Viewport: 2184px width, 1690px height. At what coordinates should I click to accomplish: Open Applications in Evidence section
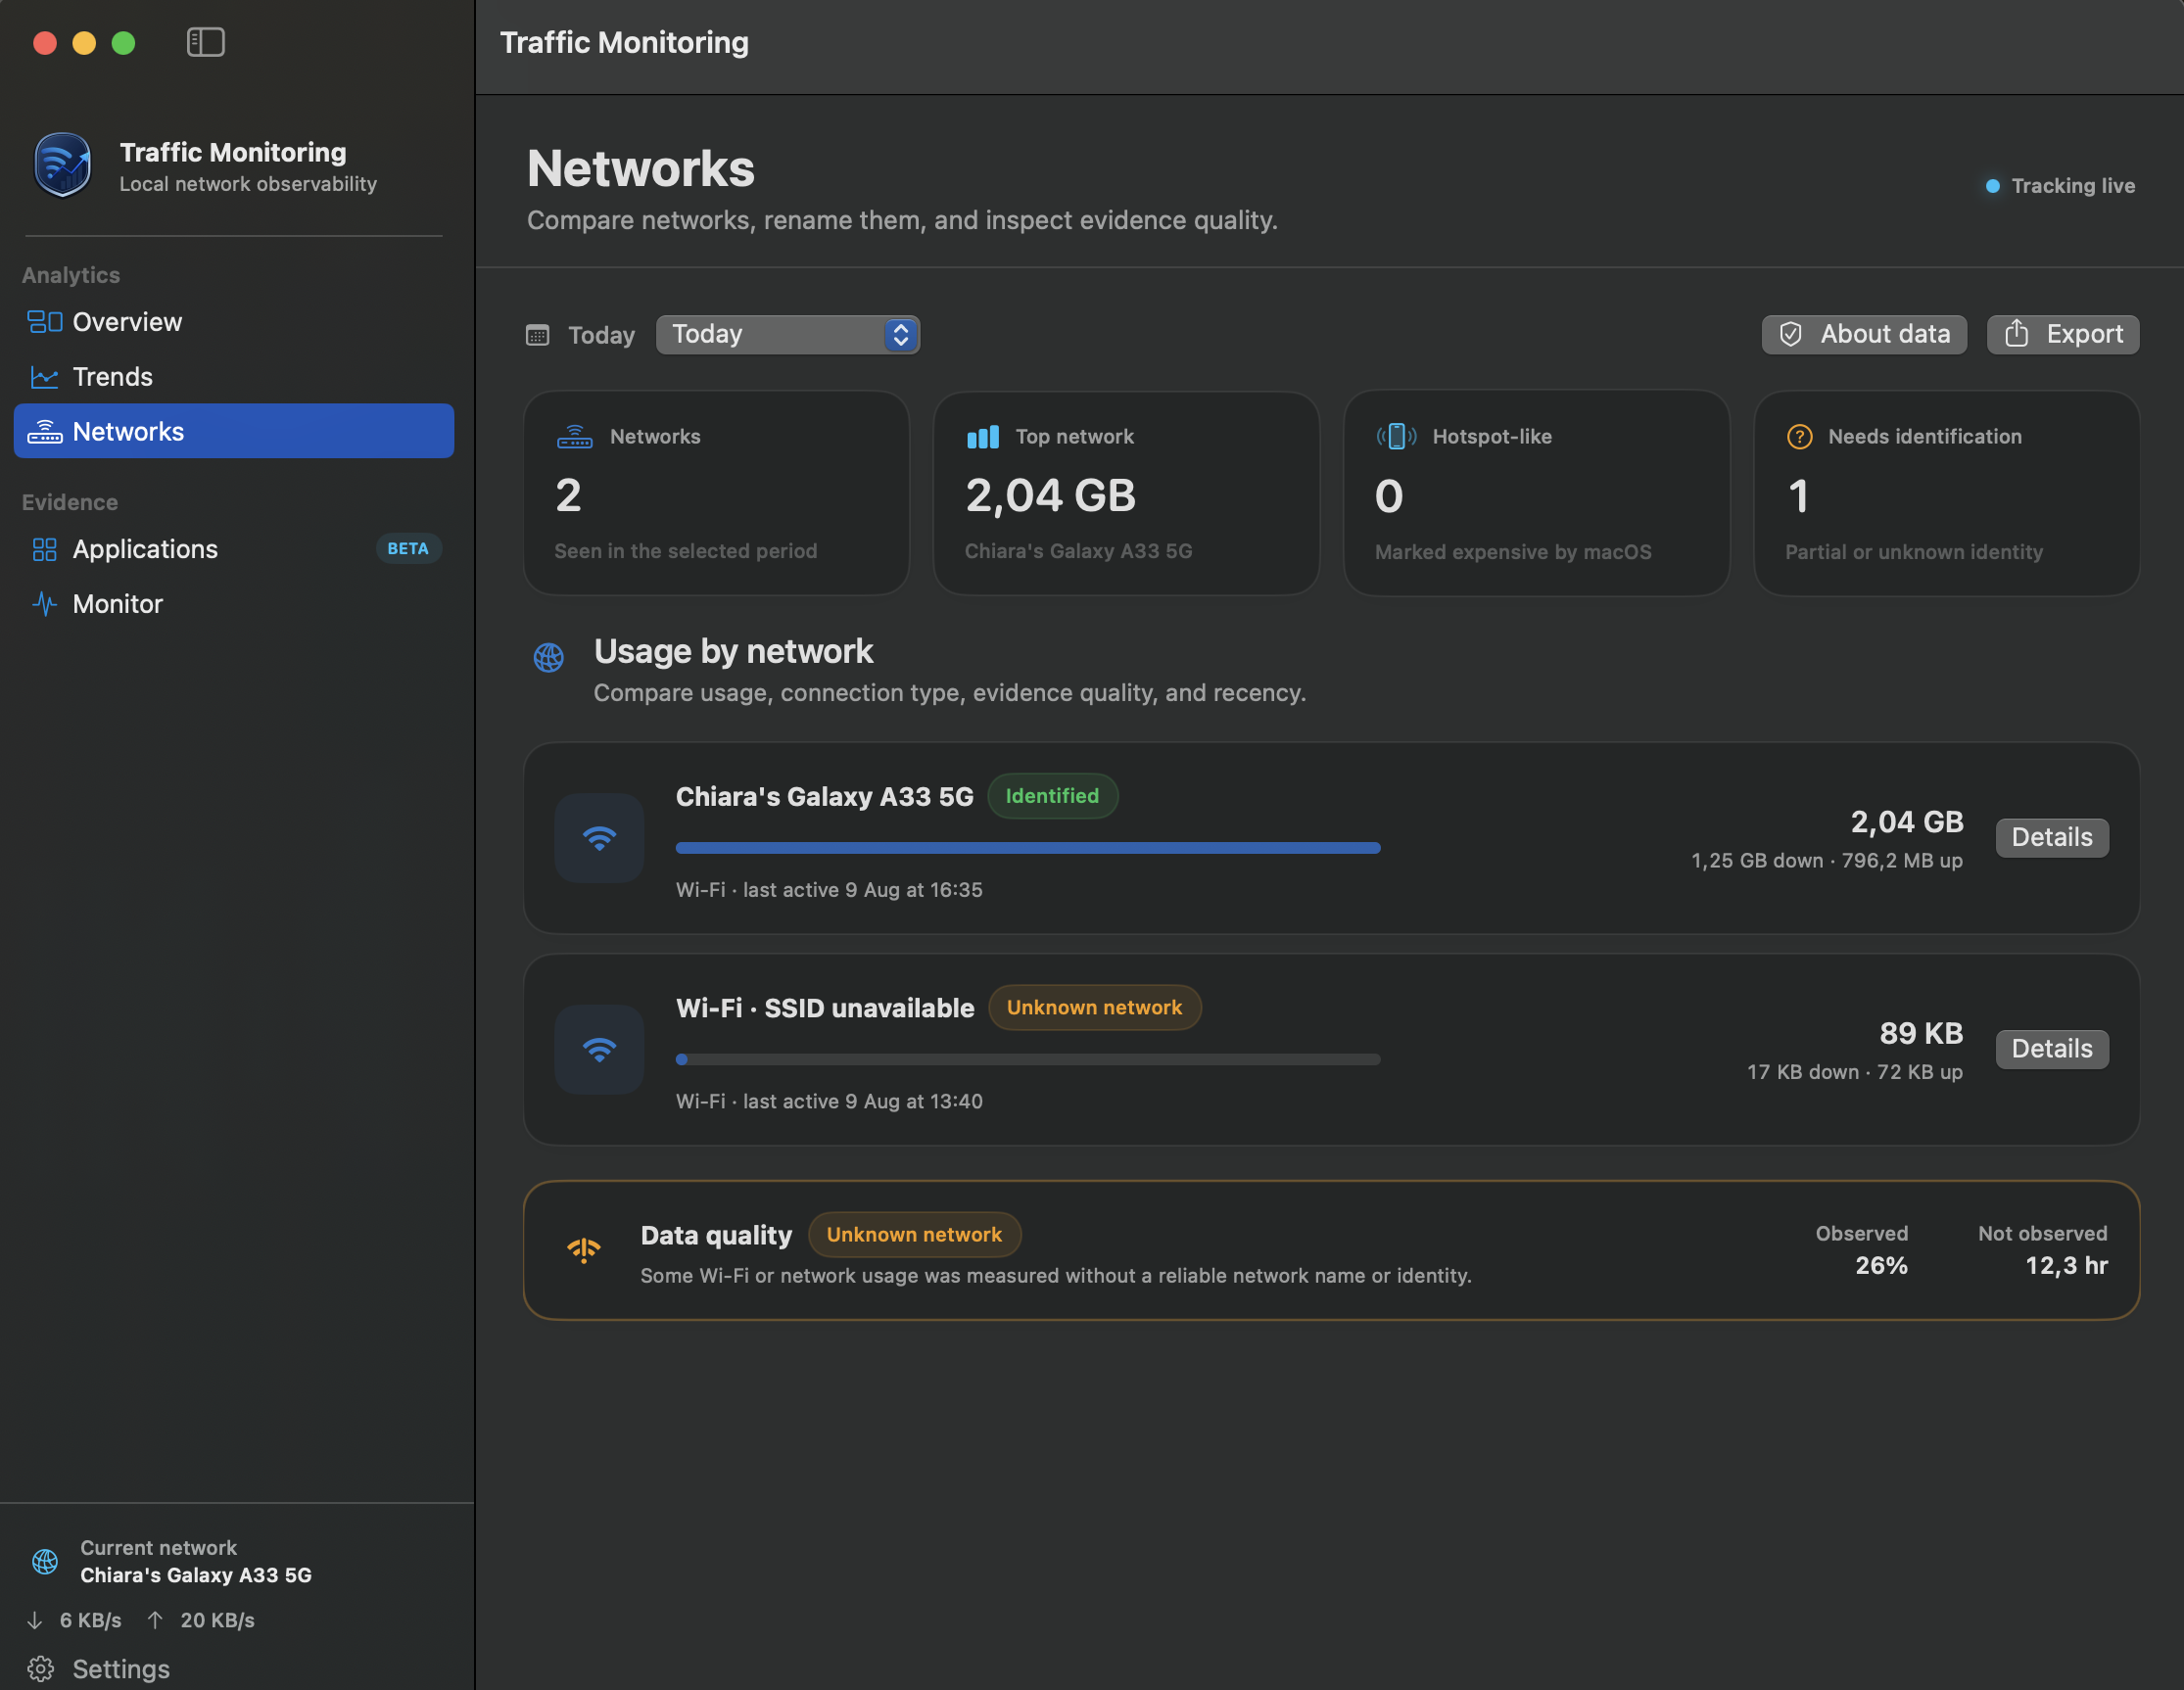tap(234, 549)
